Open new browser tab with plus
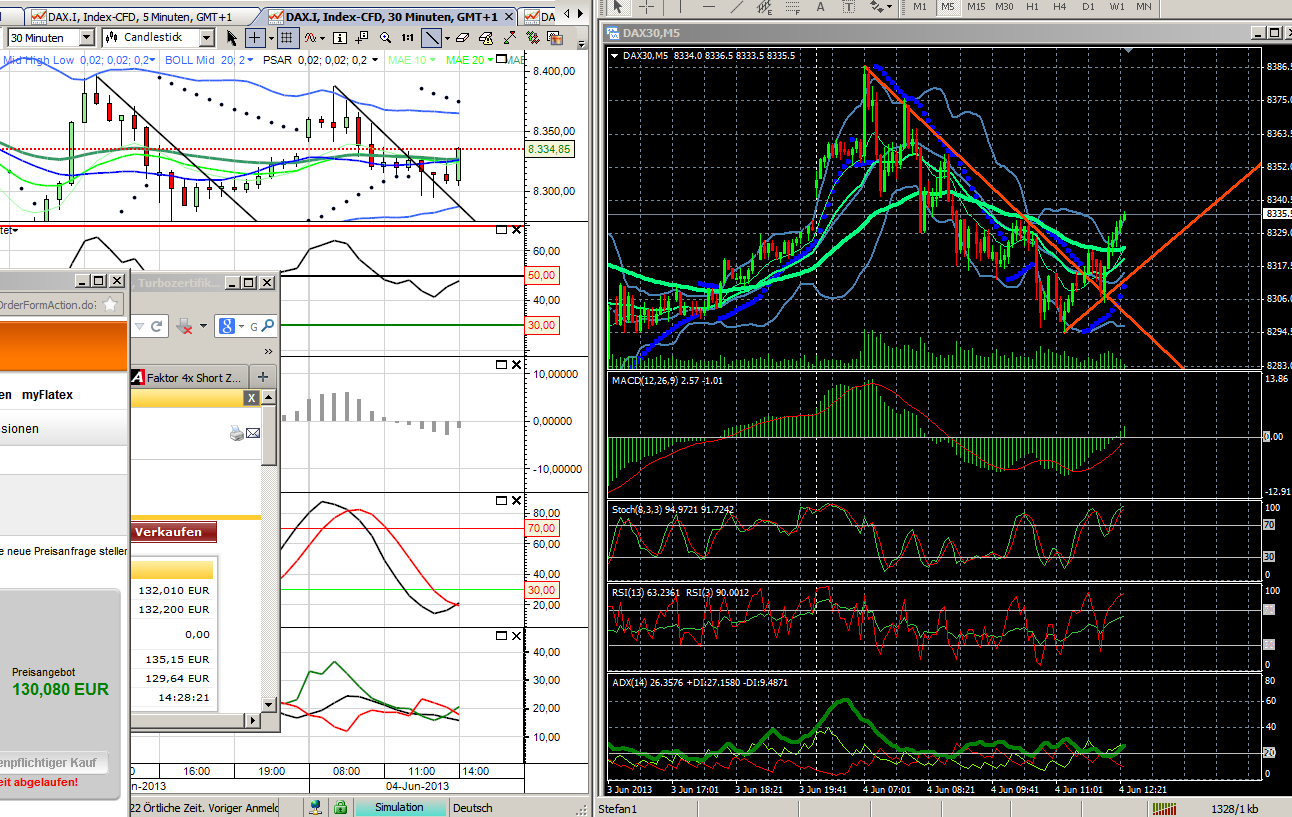This screenshot has height=817, width=1292. [x=263, y=377]
